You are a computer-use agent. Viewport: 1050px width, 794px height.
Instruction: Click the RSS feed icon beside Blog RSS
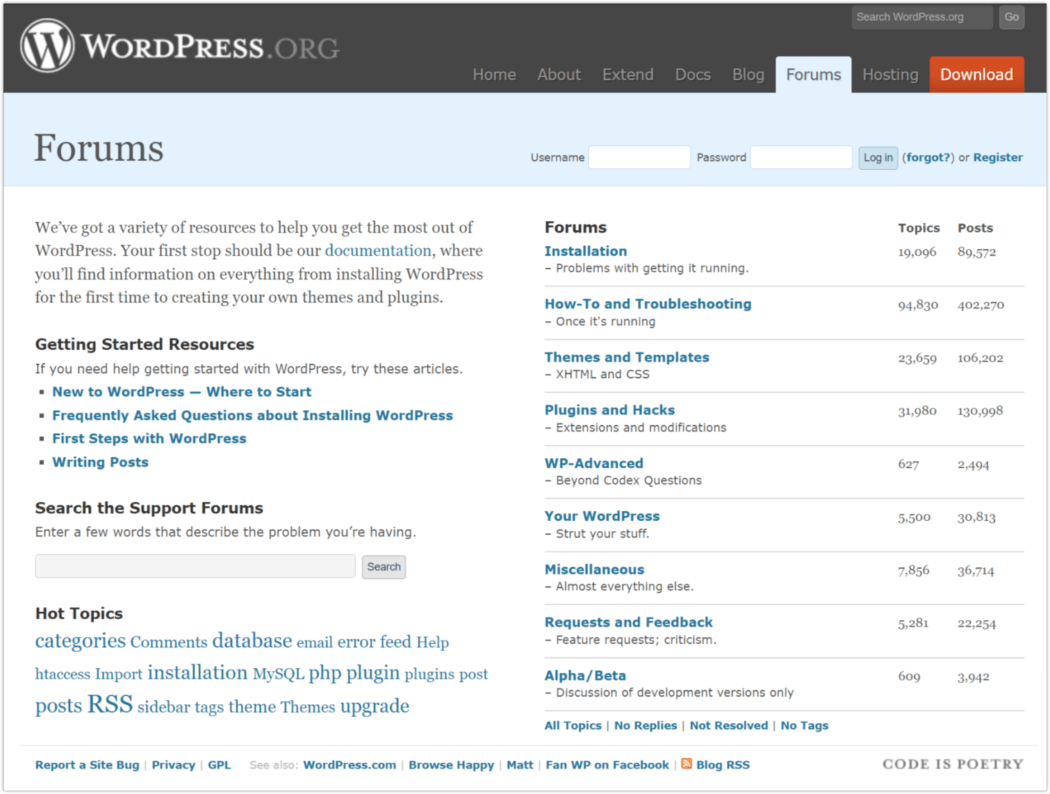pos(687,765)
